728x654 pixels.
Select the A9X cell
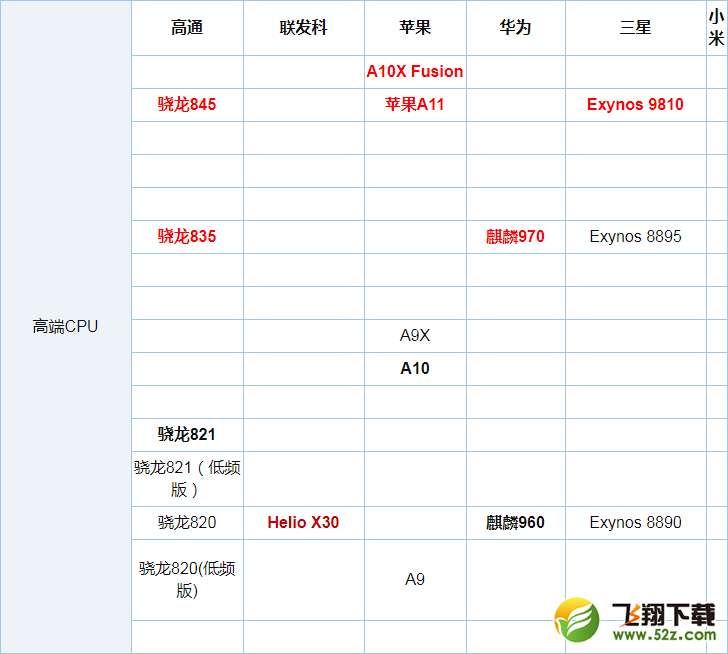point(414,336)
